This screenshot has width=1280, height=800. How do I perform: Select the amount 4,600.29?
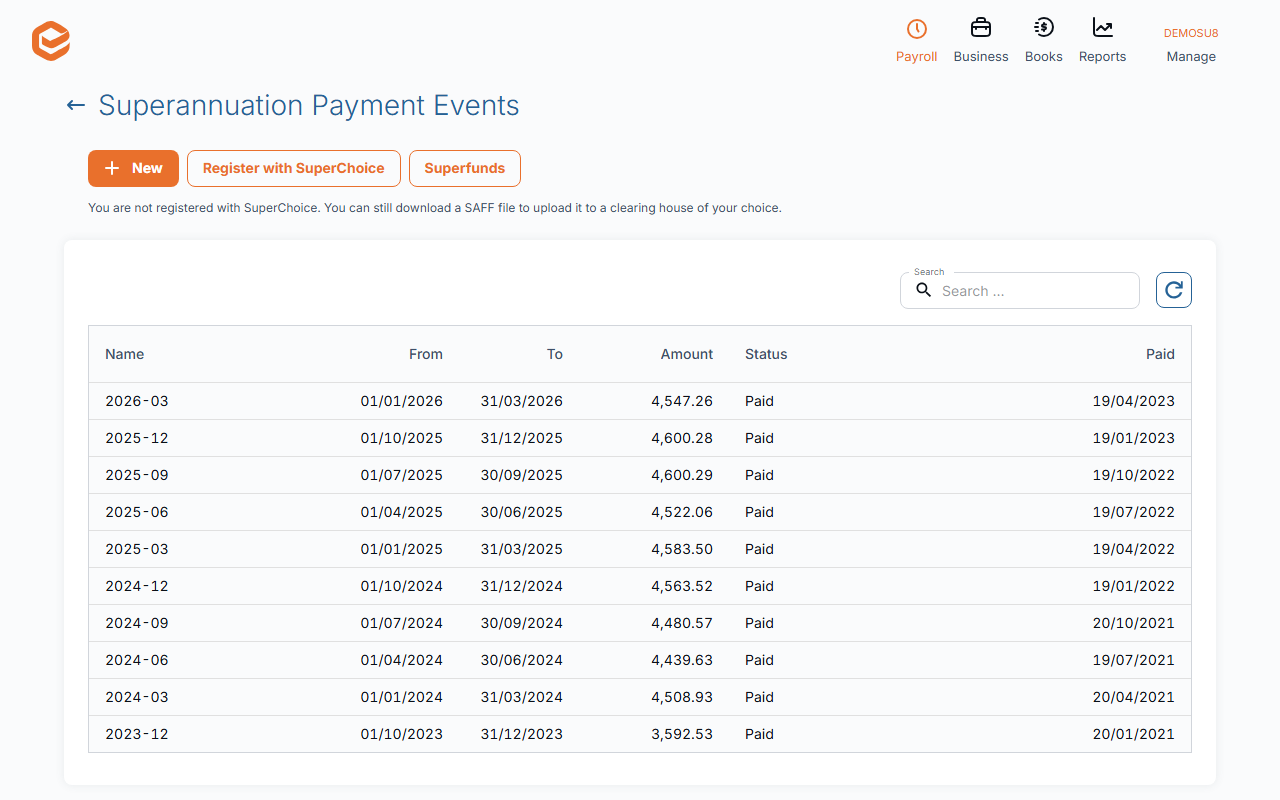click(x=682, y=475)
